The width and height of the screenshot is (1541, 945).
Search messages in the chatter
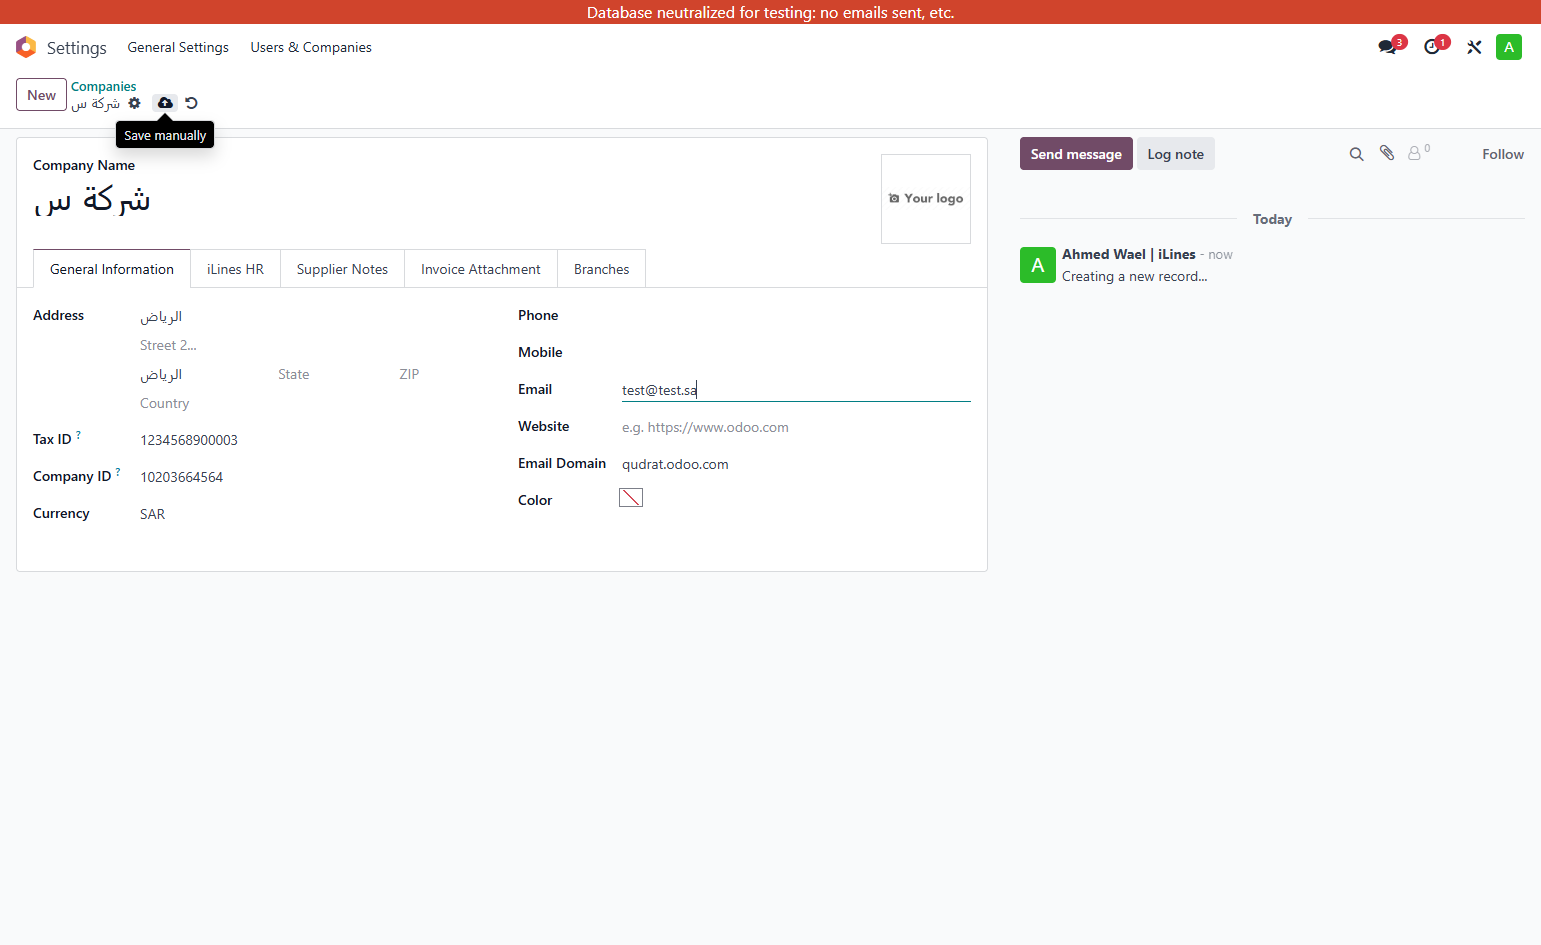(1357, 154)
